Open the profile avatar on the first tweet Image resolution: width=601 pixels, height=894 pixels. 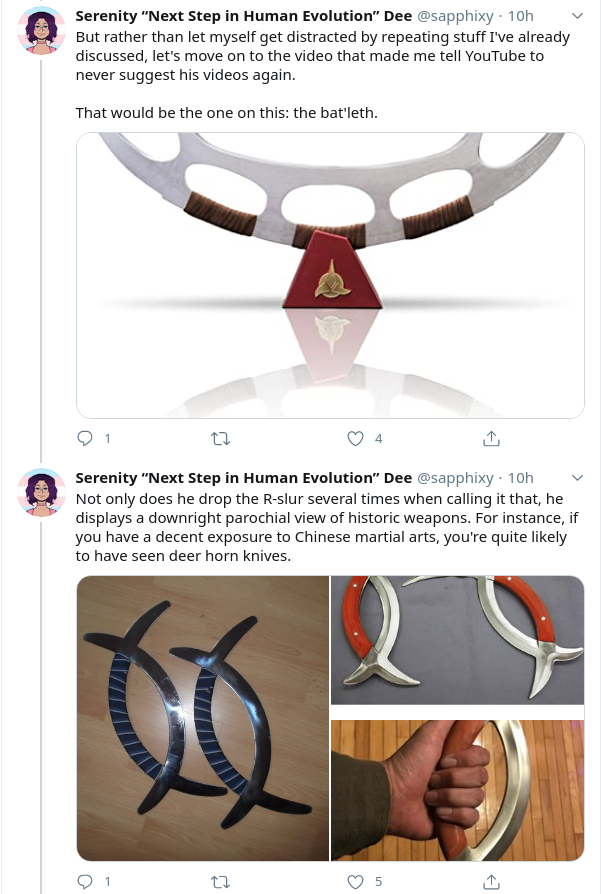click(41, 30)
